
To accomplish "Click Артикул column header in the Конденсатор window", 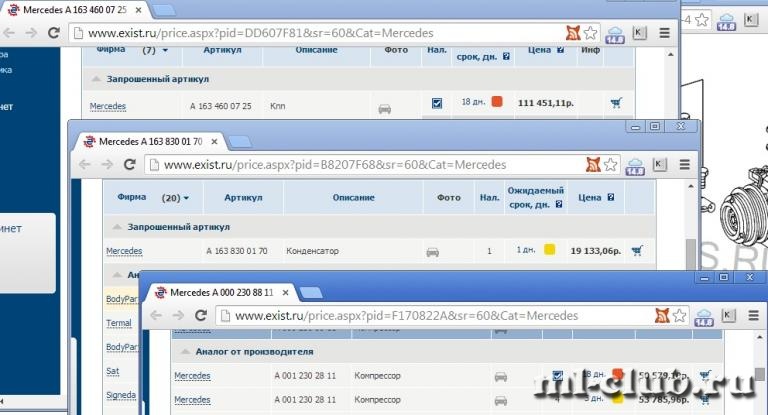I will [x=243, y=198].
